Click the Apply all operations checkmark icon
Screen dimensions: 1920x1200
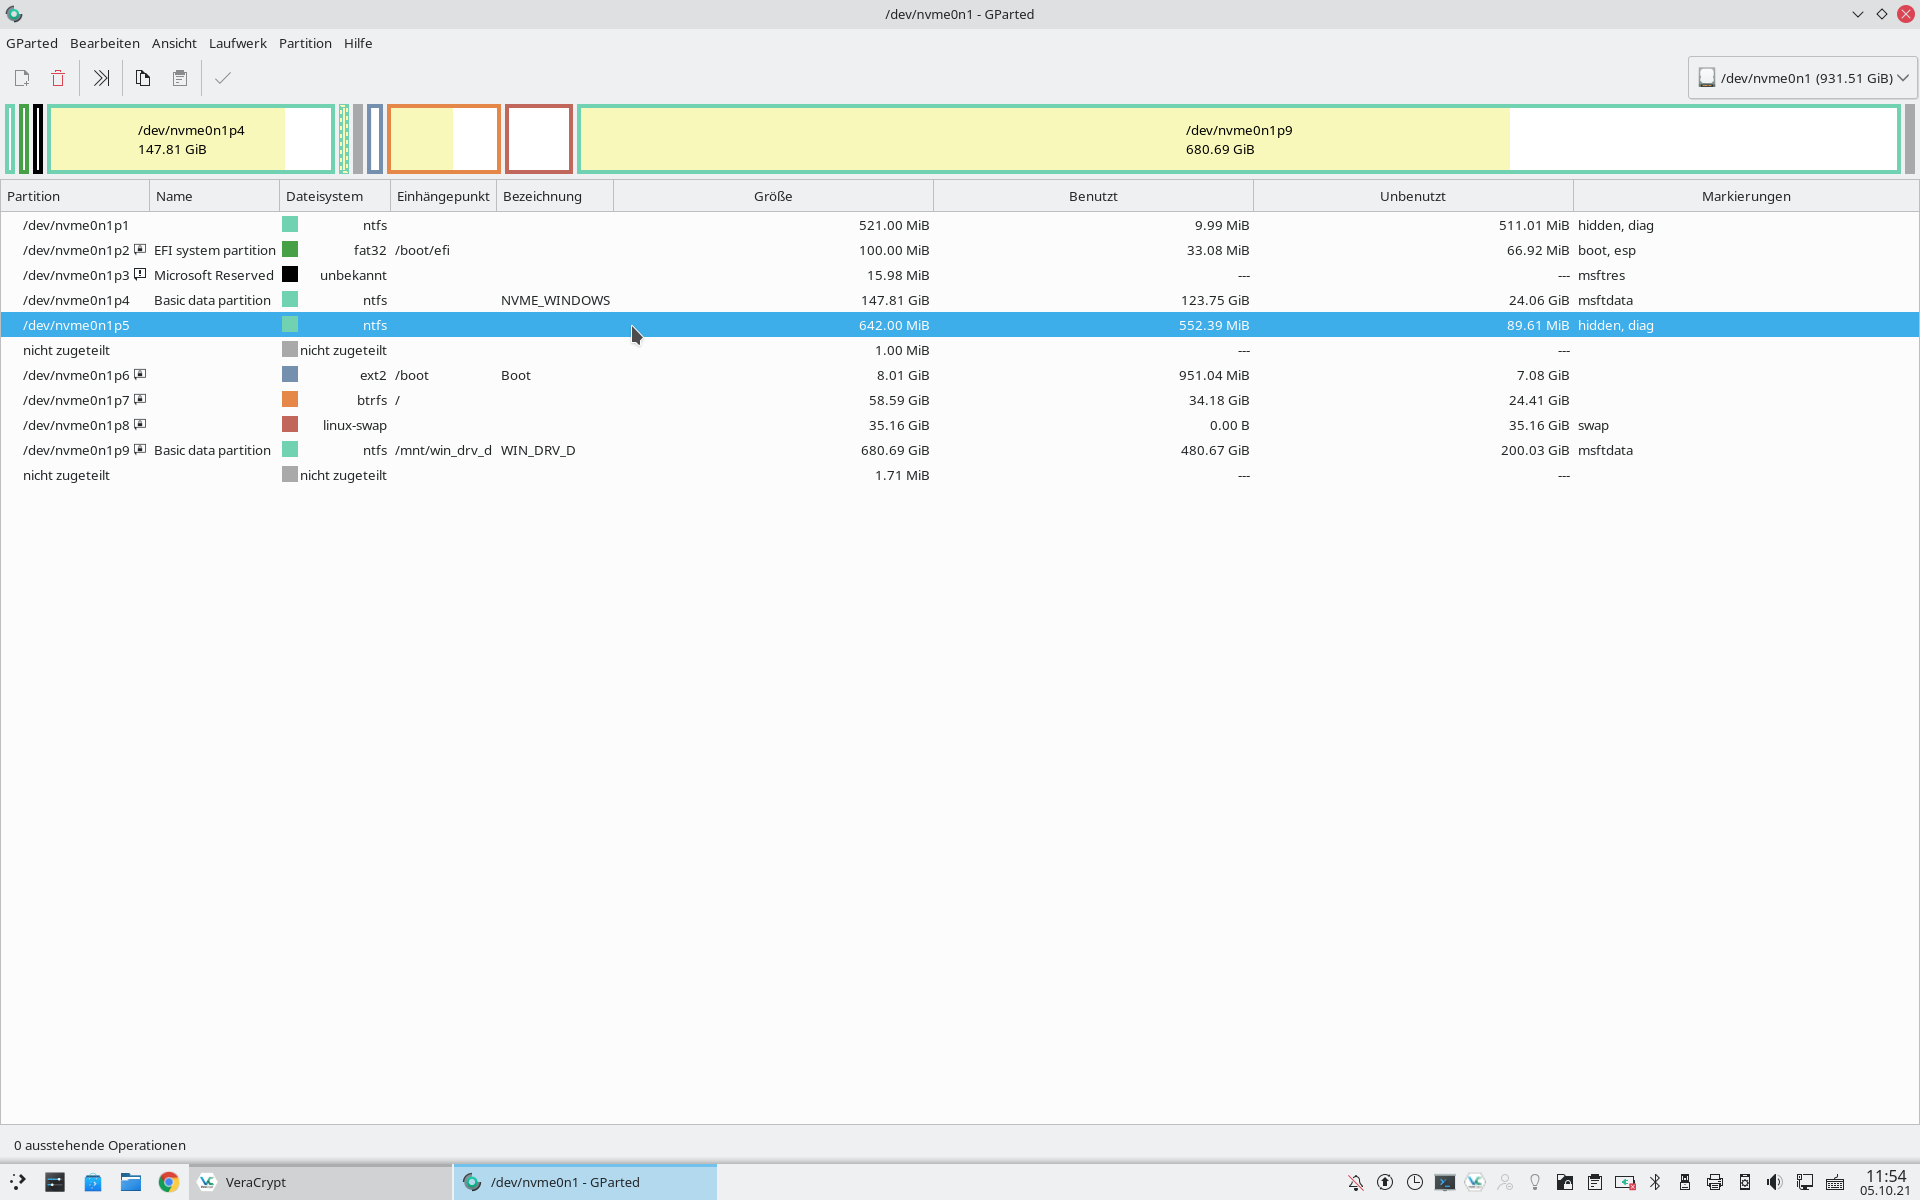[x=223, y=78]
